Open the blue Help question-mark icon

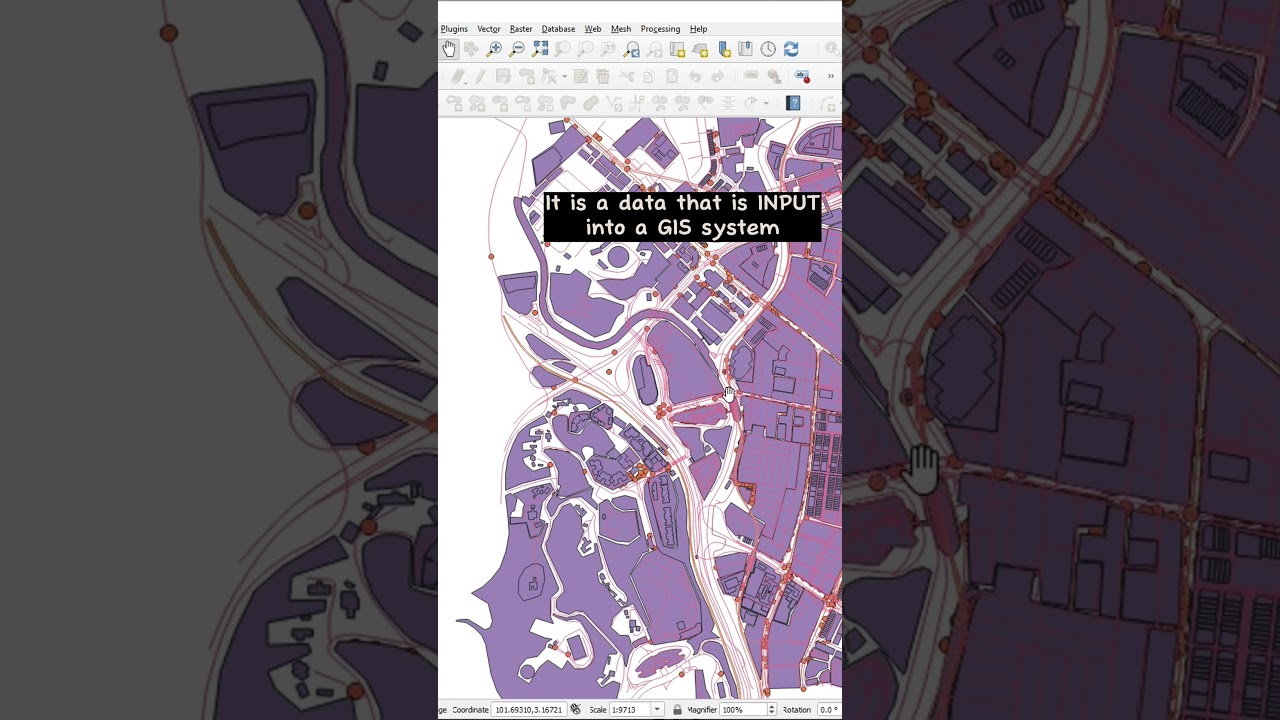793,103
